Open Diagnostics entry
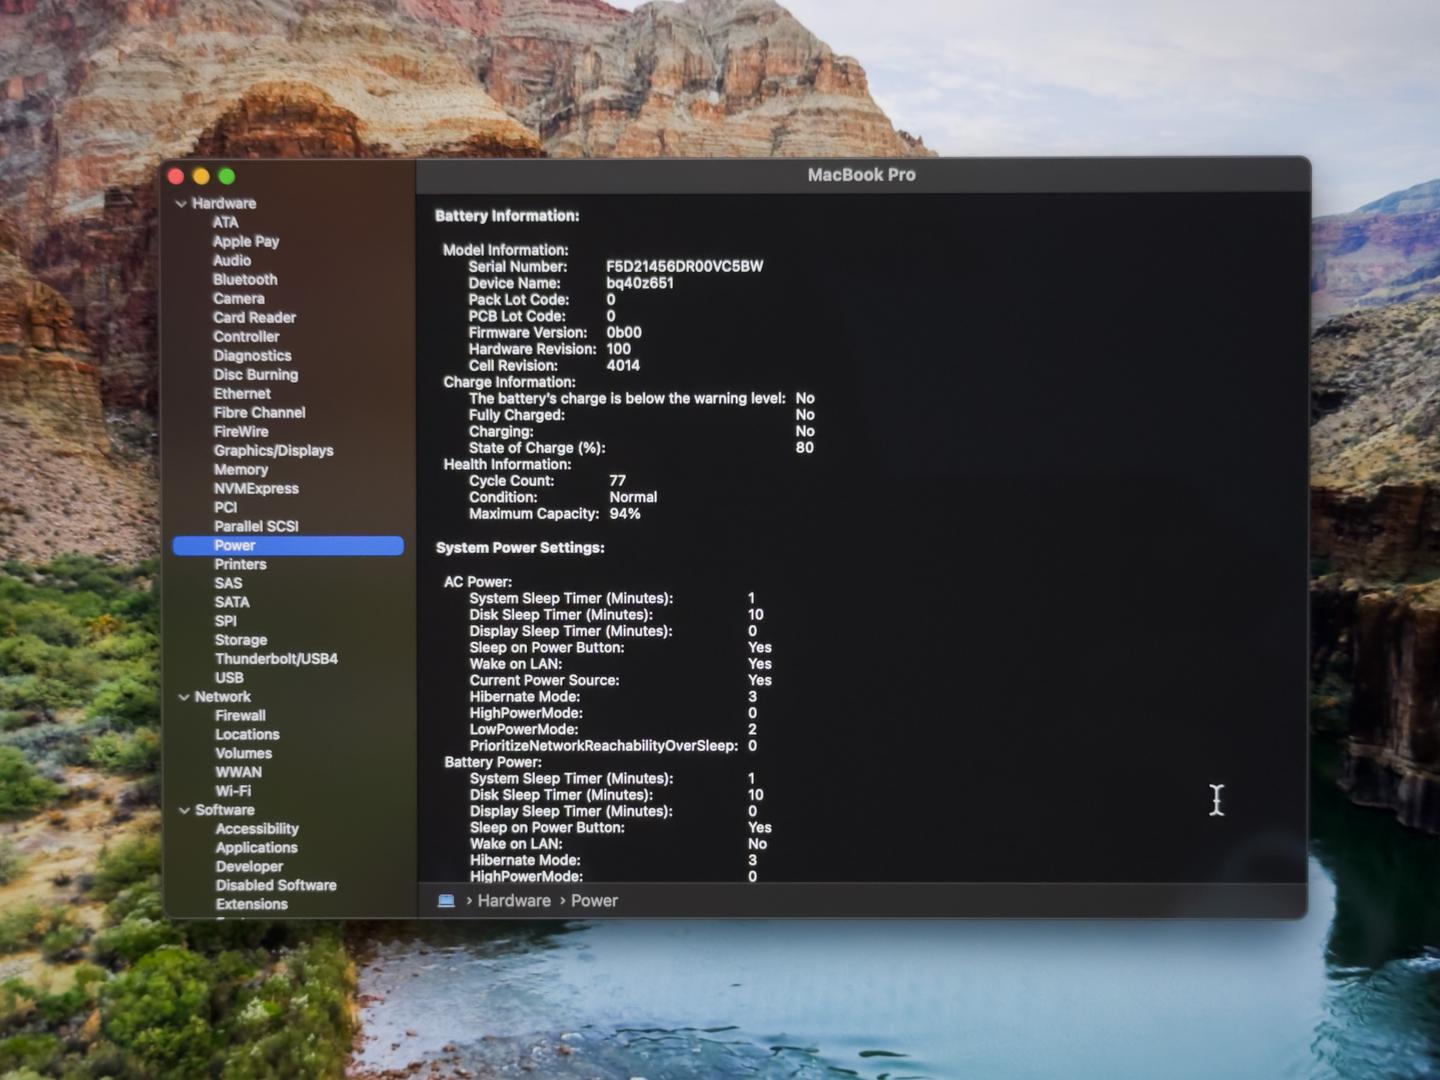This screenshot has height=1080, width=1440. click(x=252, y=356)
